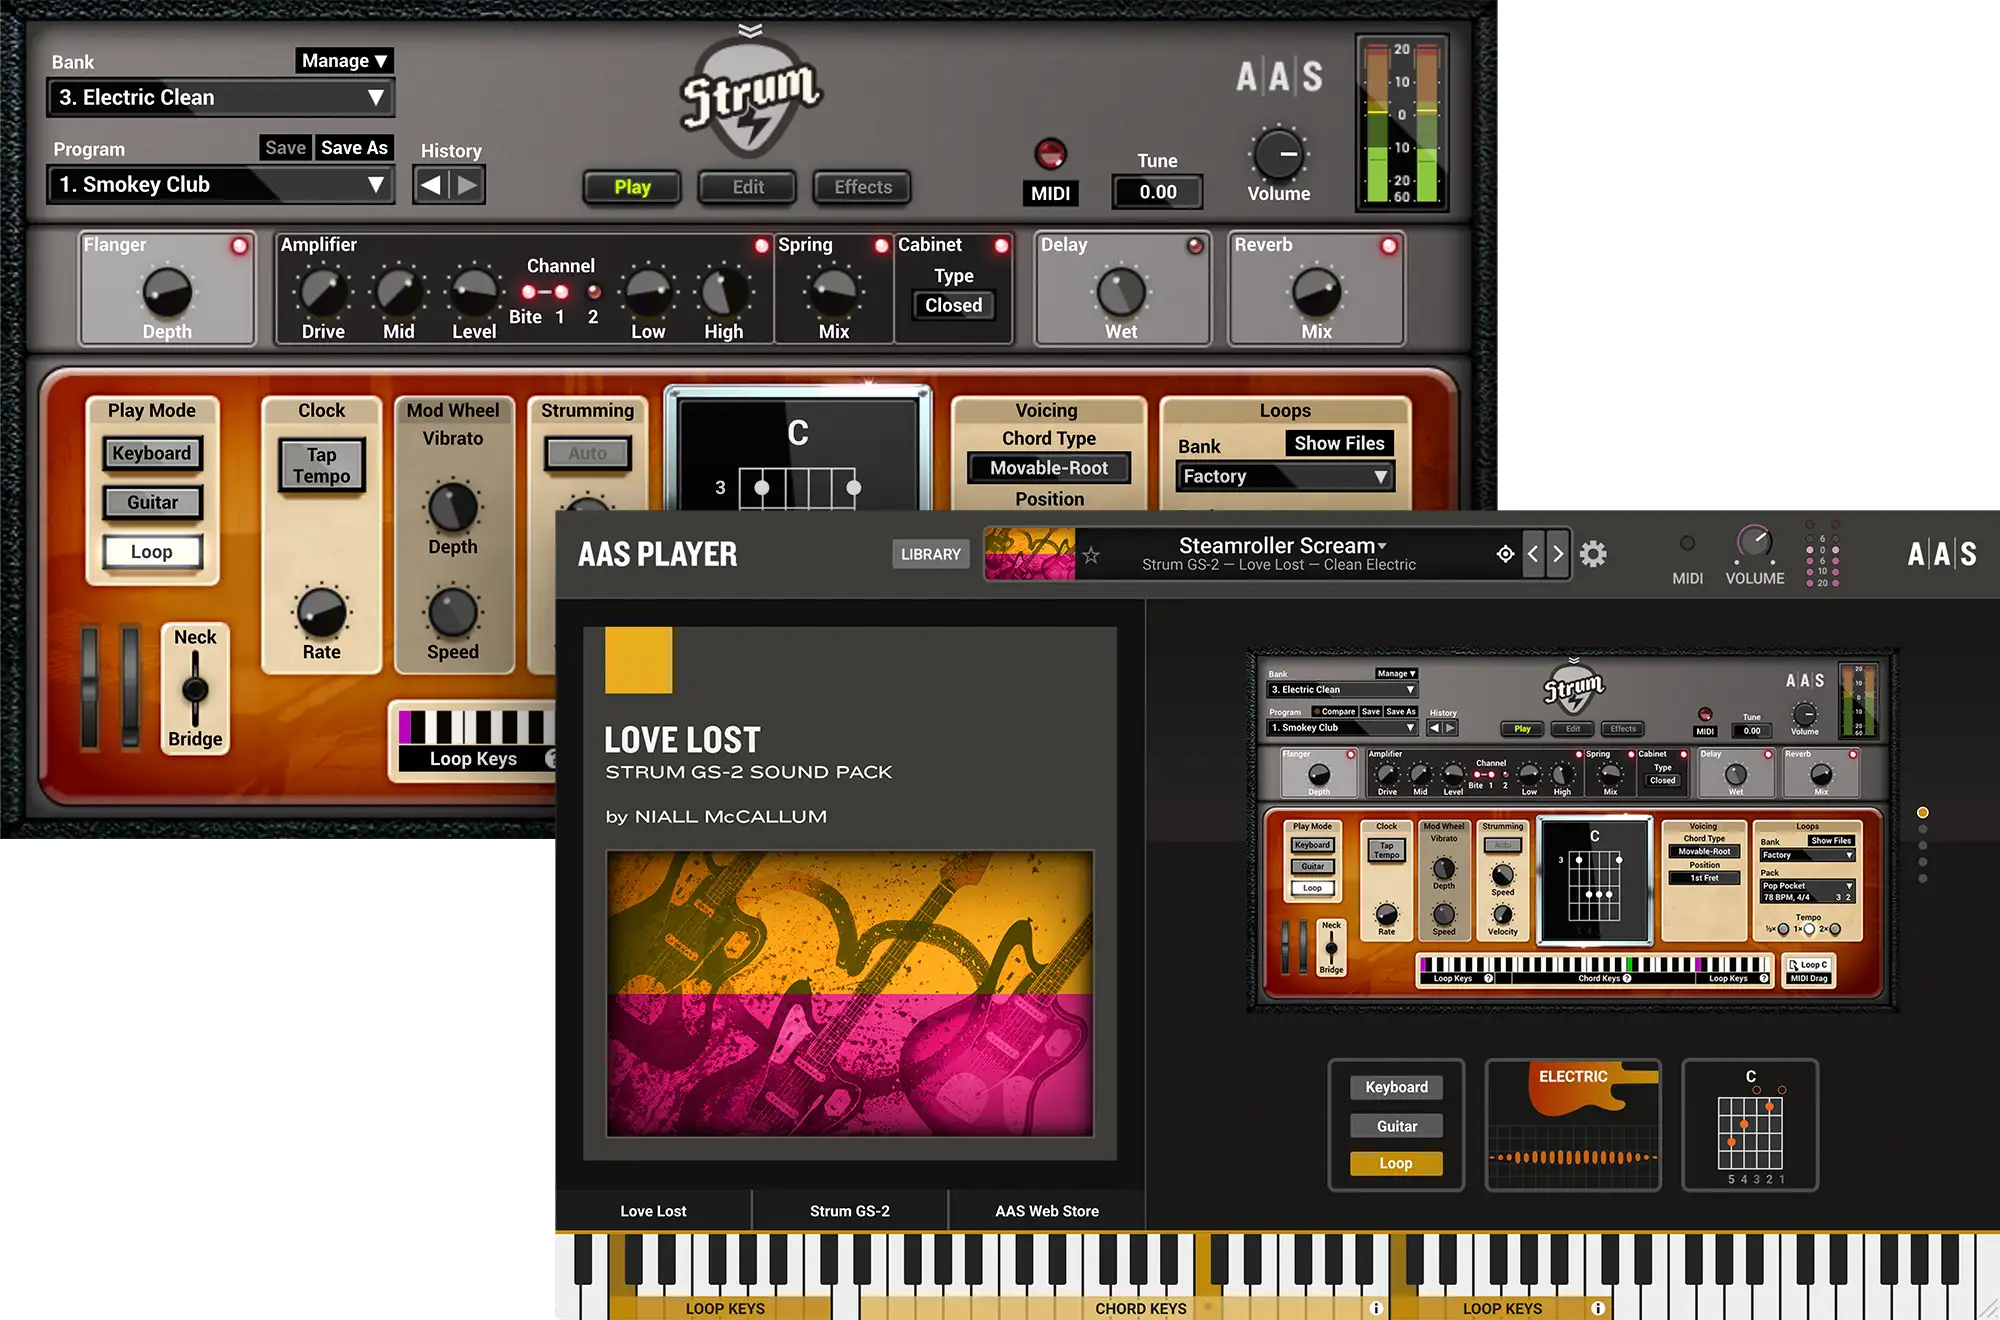Click the Save As button
Screen dimensions: 2000x1320
(x=354, y=148)
